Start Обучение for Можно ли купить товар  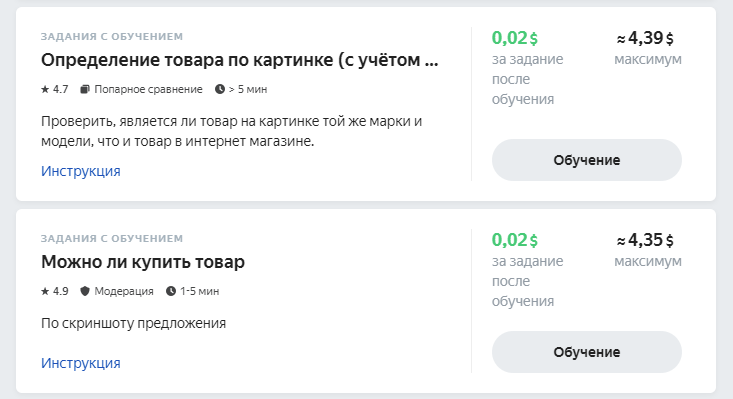(x=587, y=352)
